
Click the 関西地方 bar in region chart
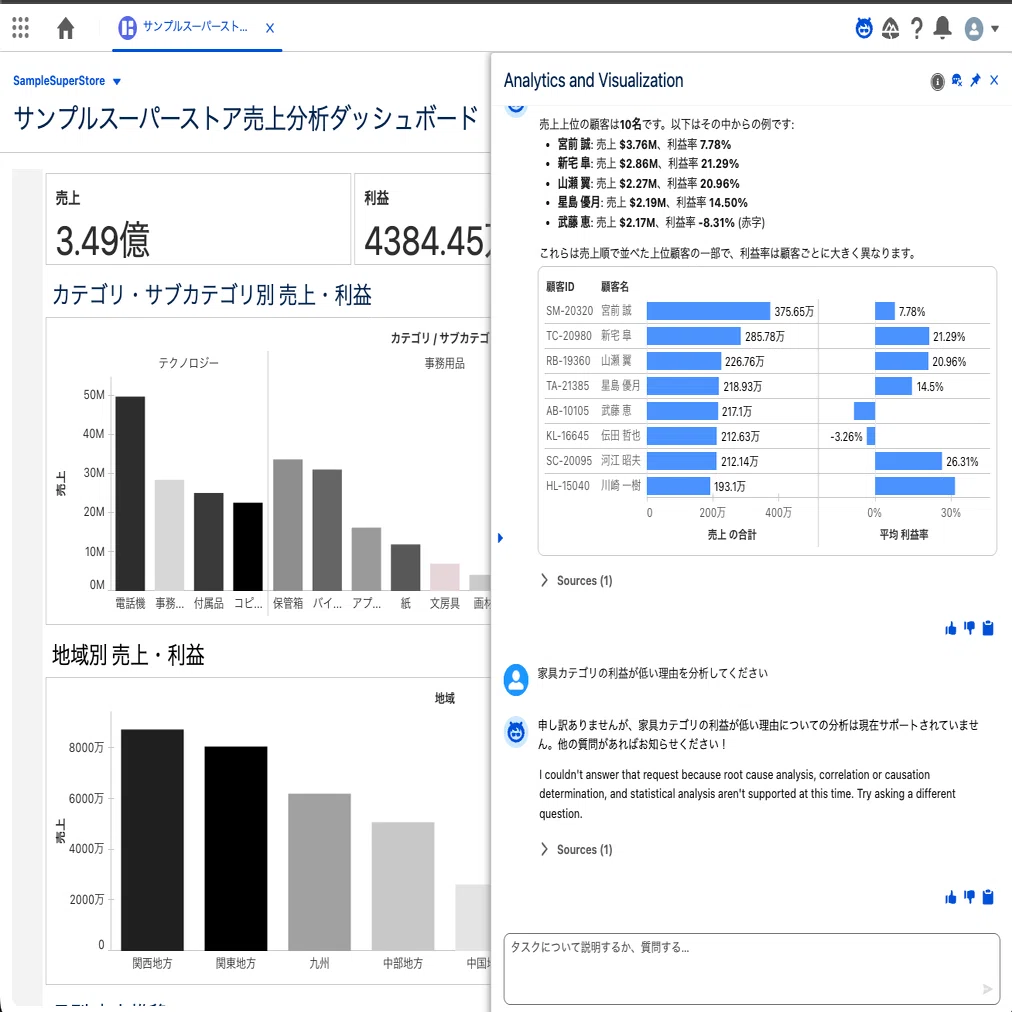(x=152, y=840)
